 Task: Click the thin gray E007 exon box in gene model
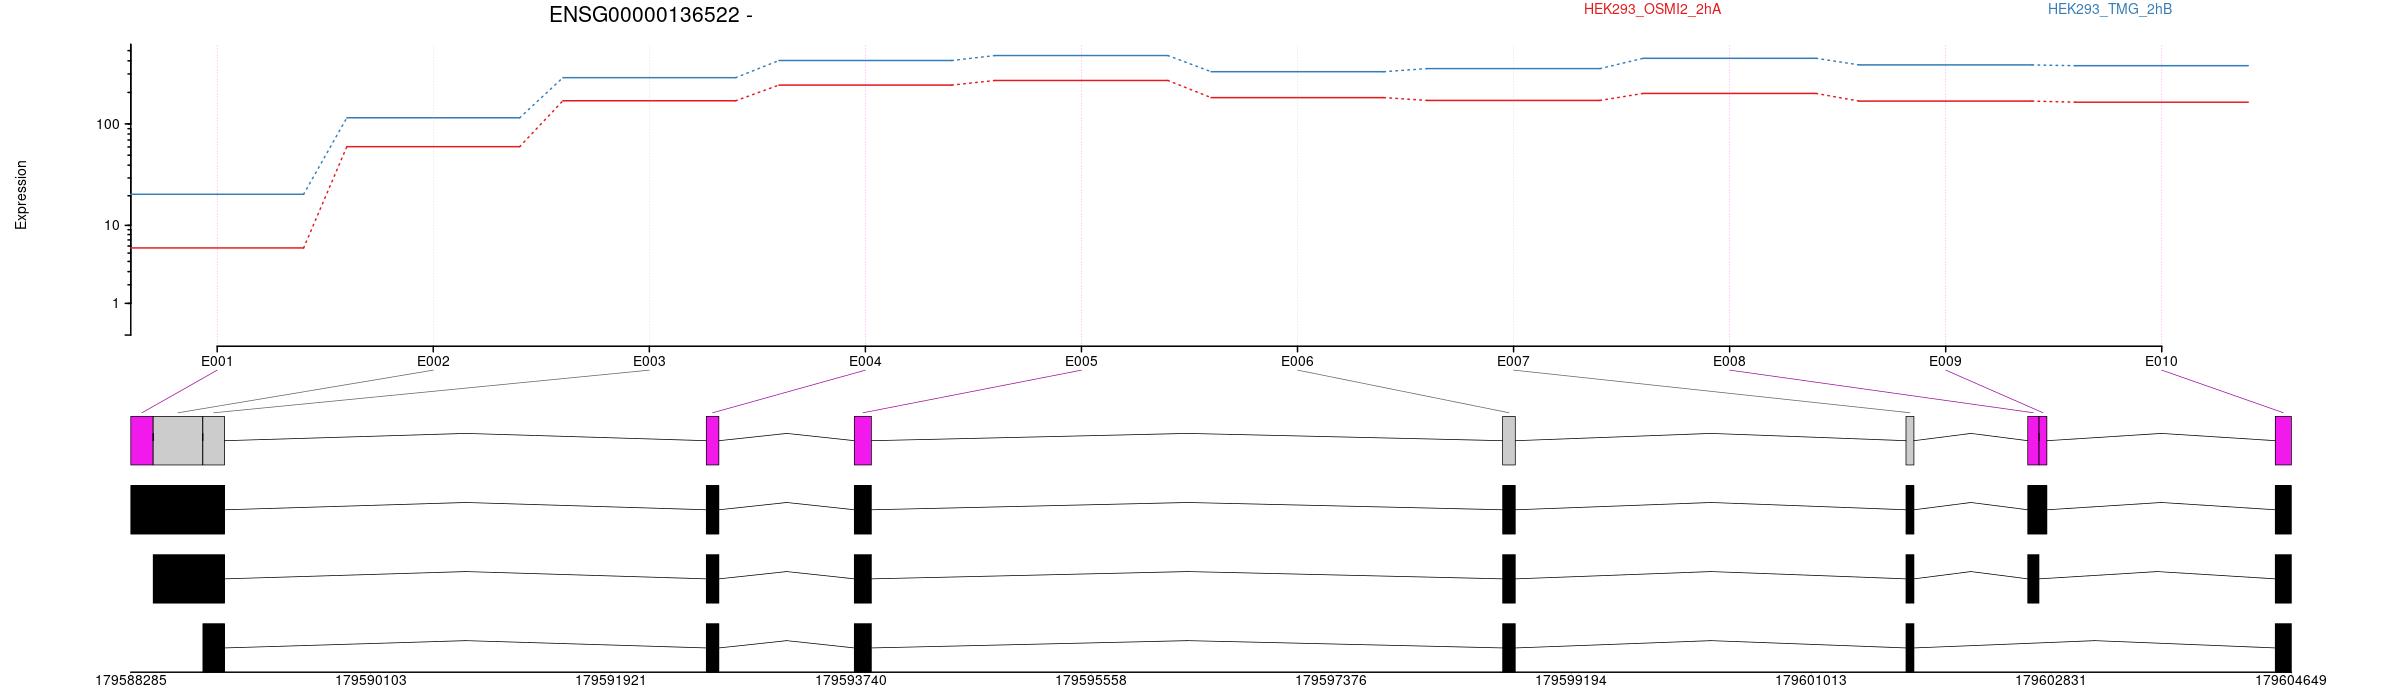(x=1910, y=441)
